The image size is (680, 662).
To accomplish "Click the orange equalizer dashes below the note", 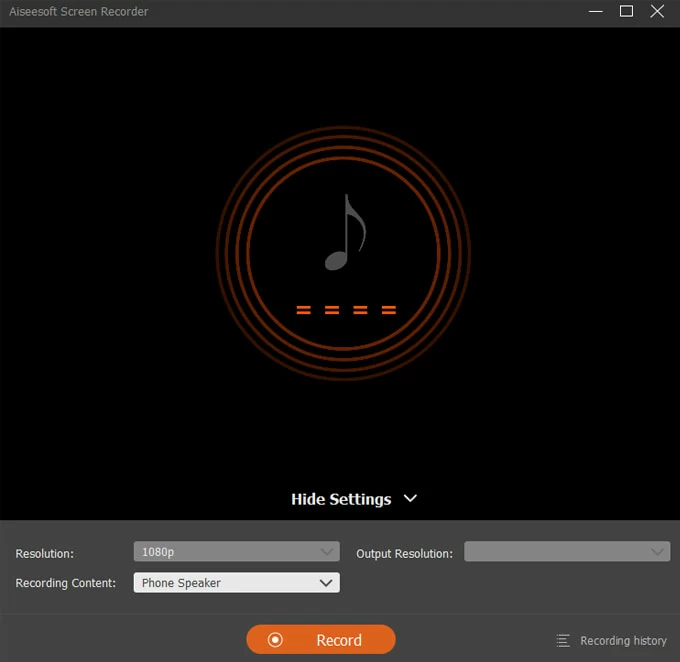I will [346, 310].
